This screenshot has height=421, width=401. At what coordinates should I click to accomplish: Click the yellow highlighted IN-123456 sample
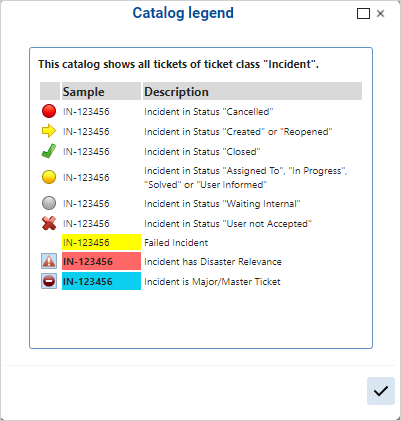[x=101, y=242]
